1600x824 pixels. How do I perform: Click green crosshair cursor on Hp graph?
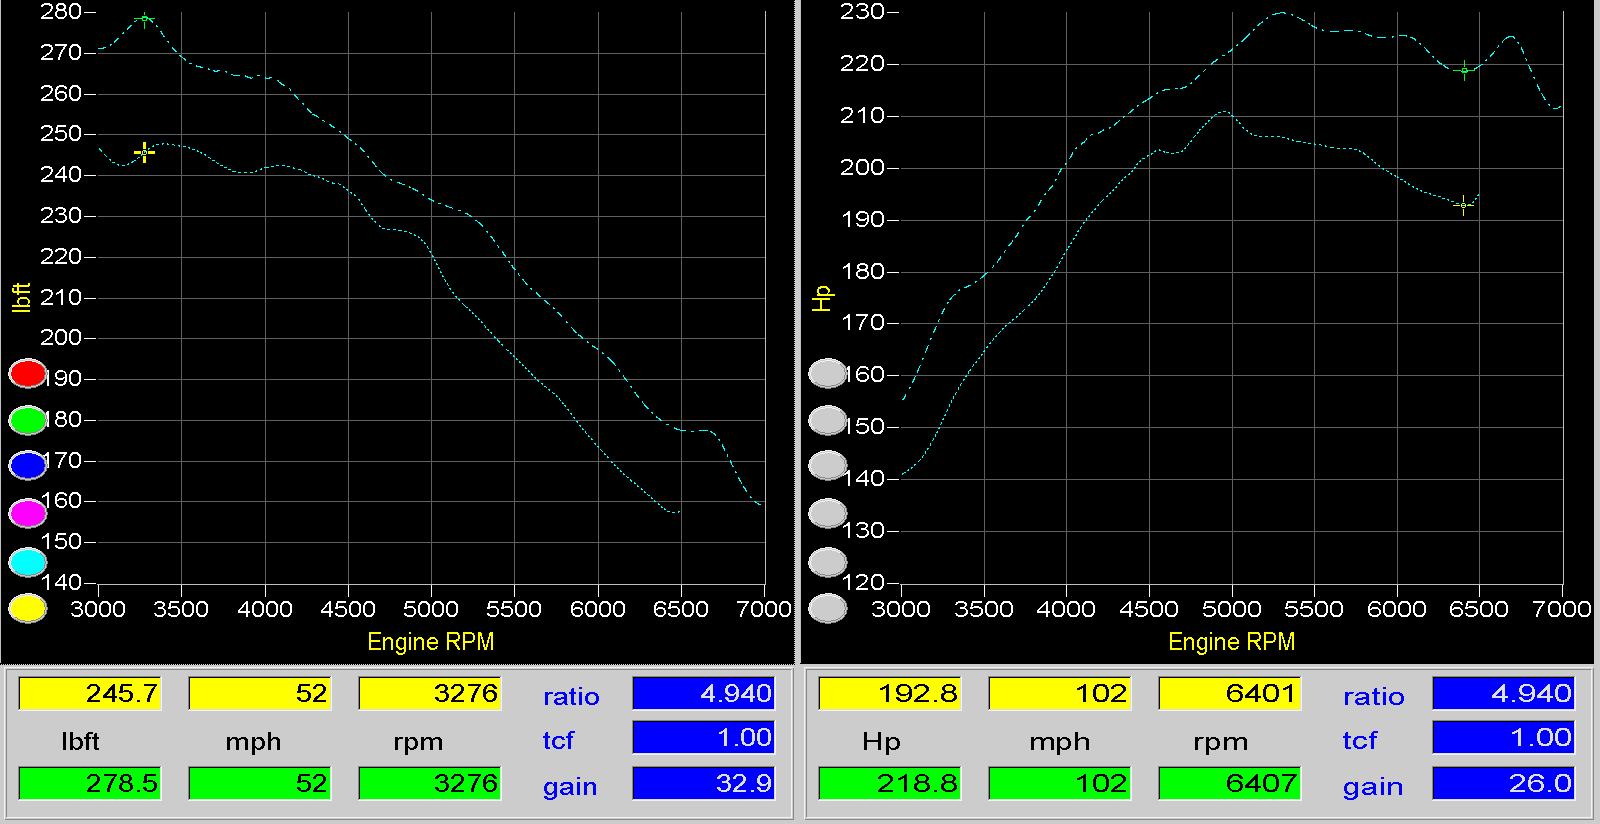click(1465, 70)
